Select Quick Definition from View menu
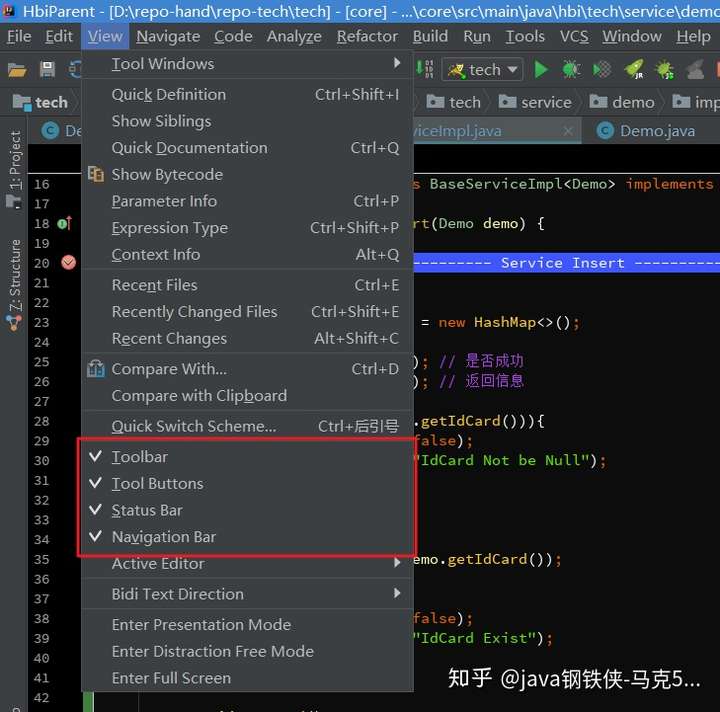Image resolution: width=720 pixels, height=712 pixels. click(x=248, y=95)
